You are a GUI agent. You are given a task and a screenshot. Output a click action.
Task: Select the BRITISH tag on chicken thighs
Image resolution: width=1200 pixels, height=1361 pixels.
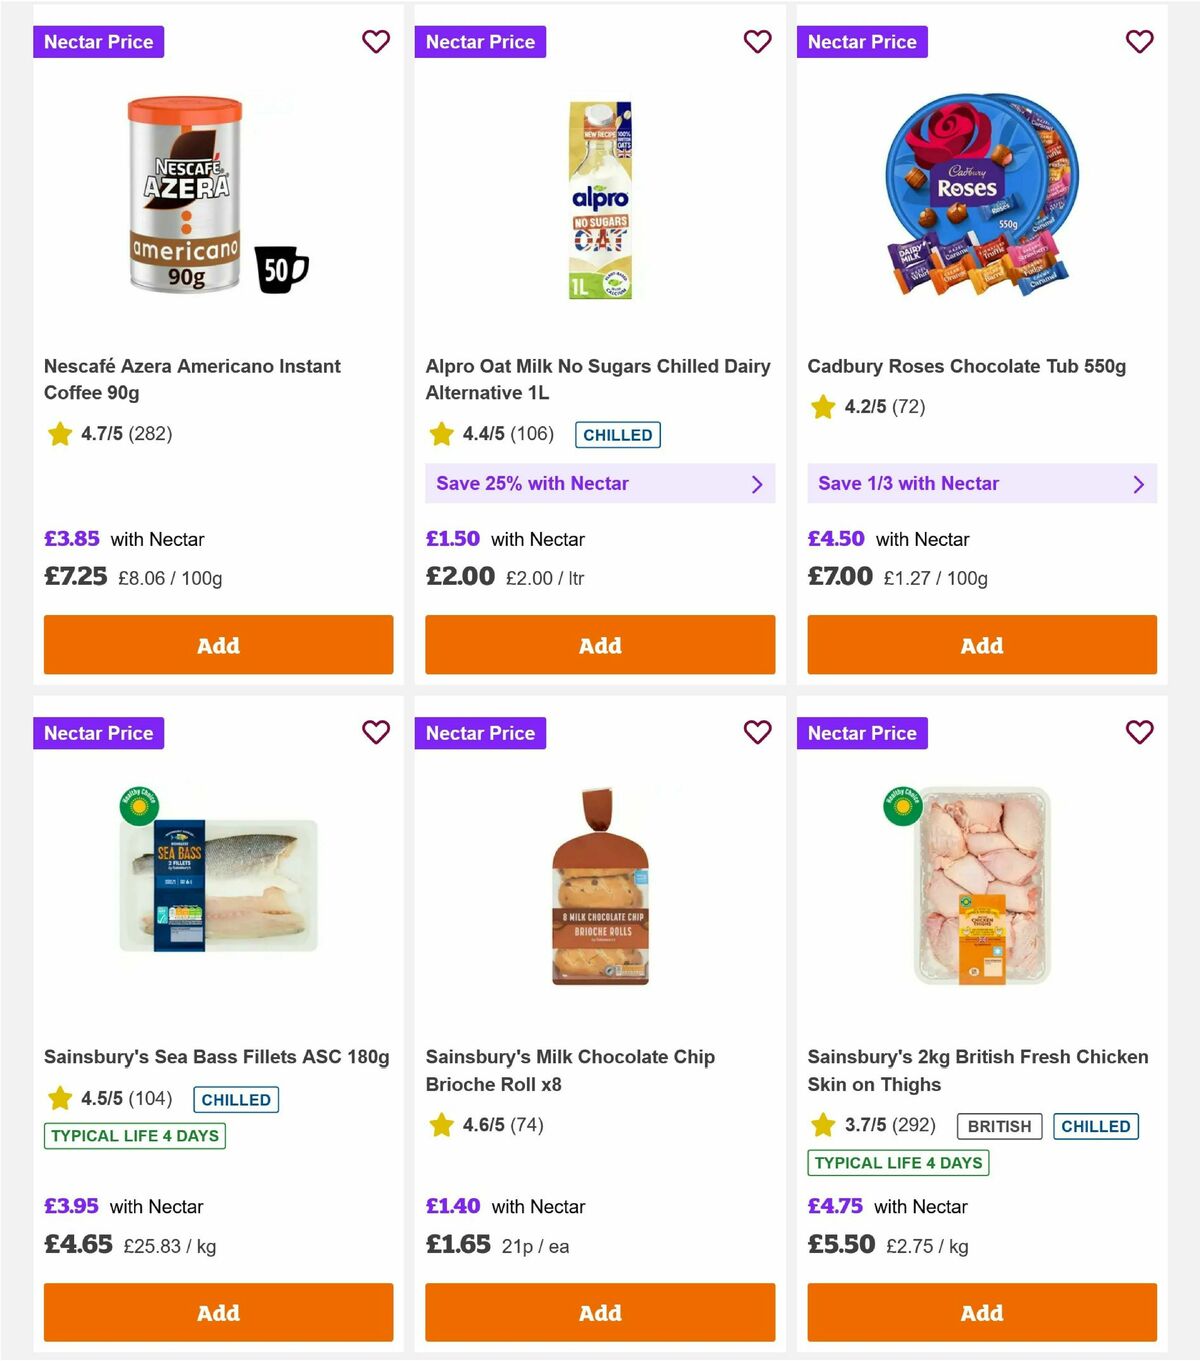pyautogui.click(x=998, y=1126)
